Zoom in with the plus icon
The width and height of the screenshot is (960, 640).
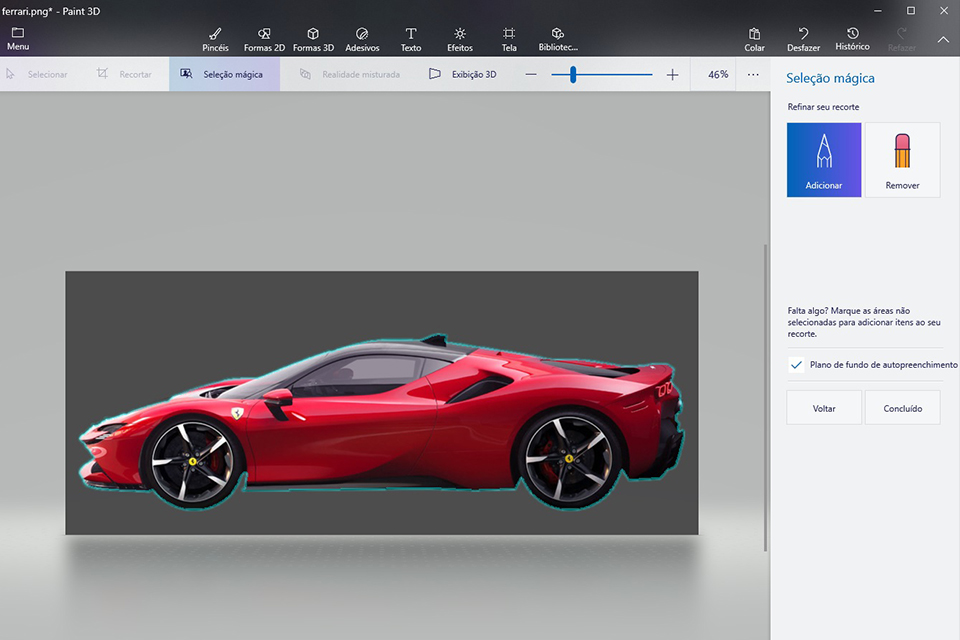(x=672, y=75)
